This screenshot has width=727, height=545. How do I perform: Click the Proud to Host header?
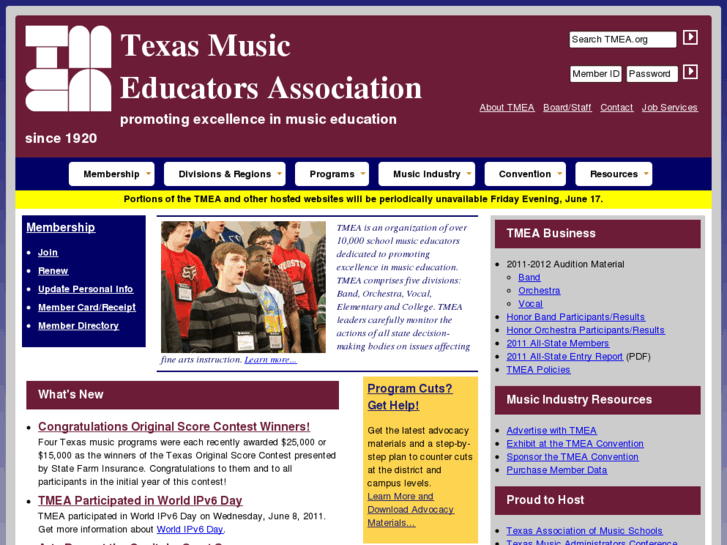coord(598,500)
